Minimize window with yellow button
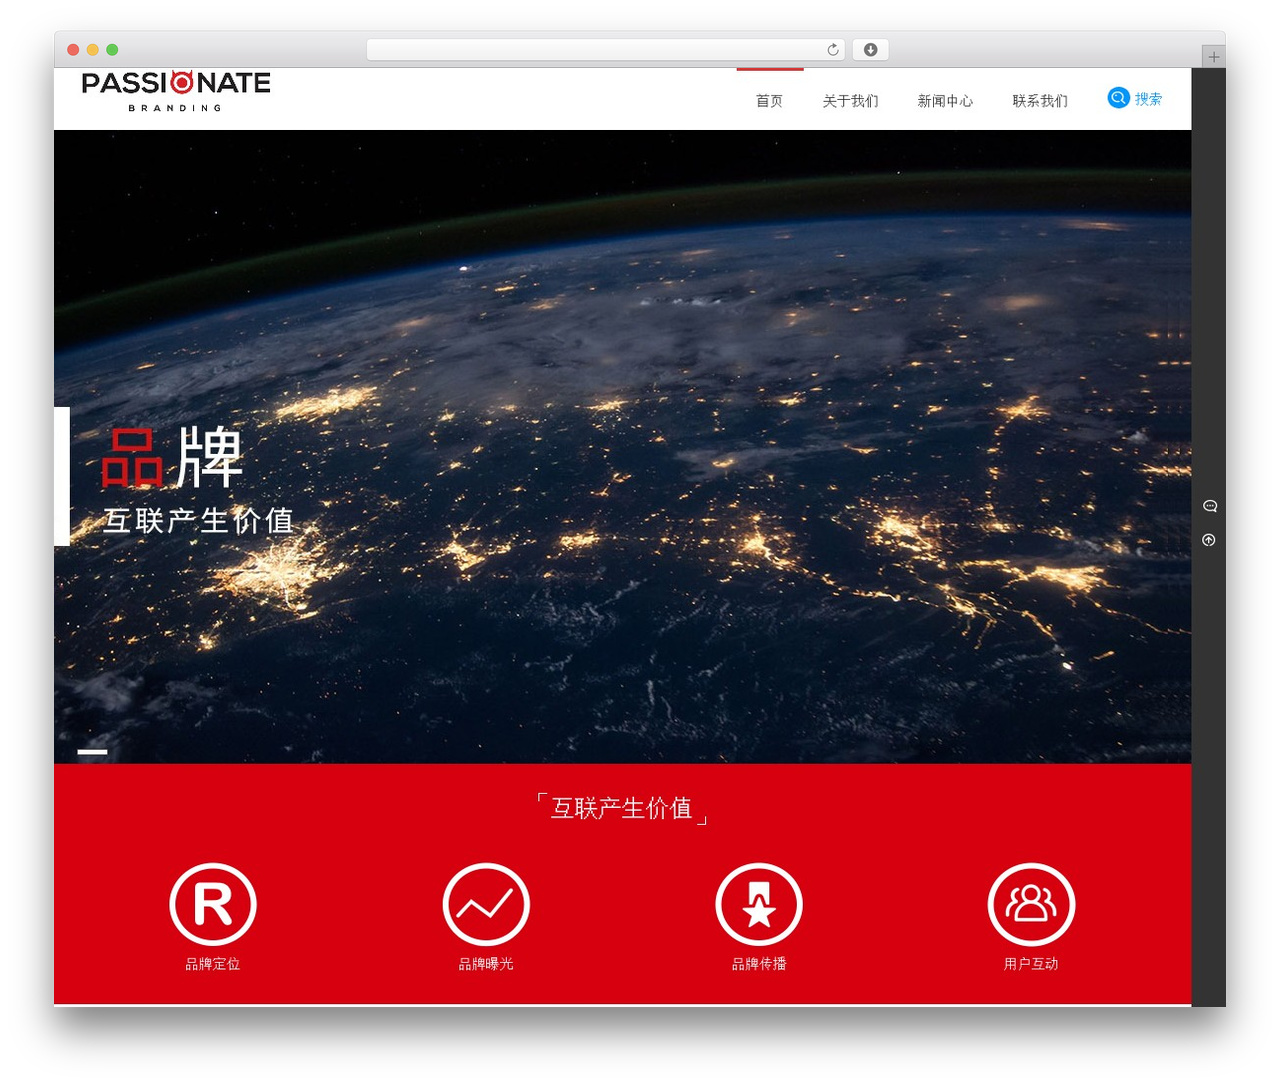The image size is (1280, 1084). point(93,50)
